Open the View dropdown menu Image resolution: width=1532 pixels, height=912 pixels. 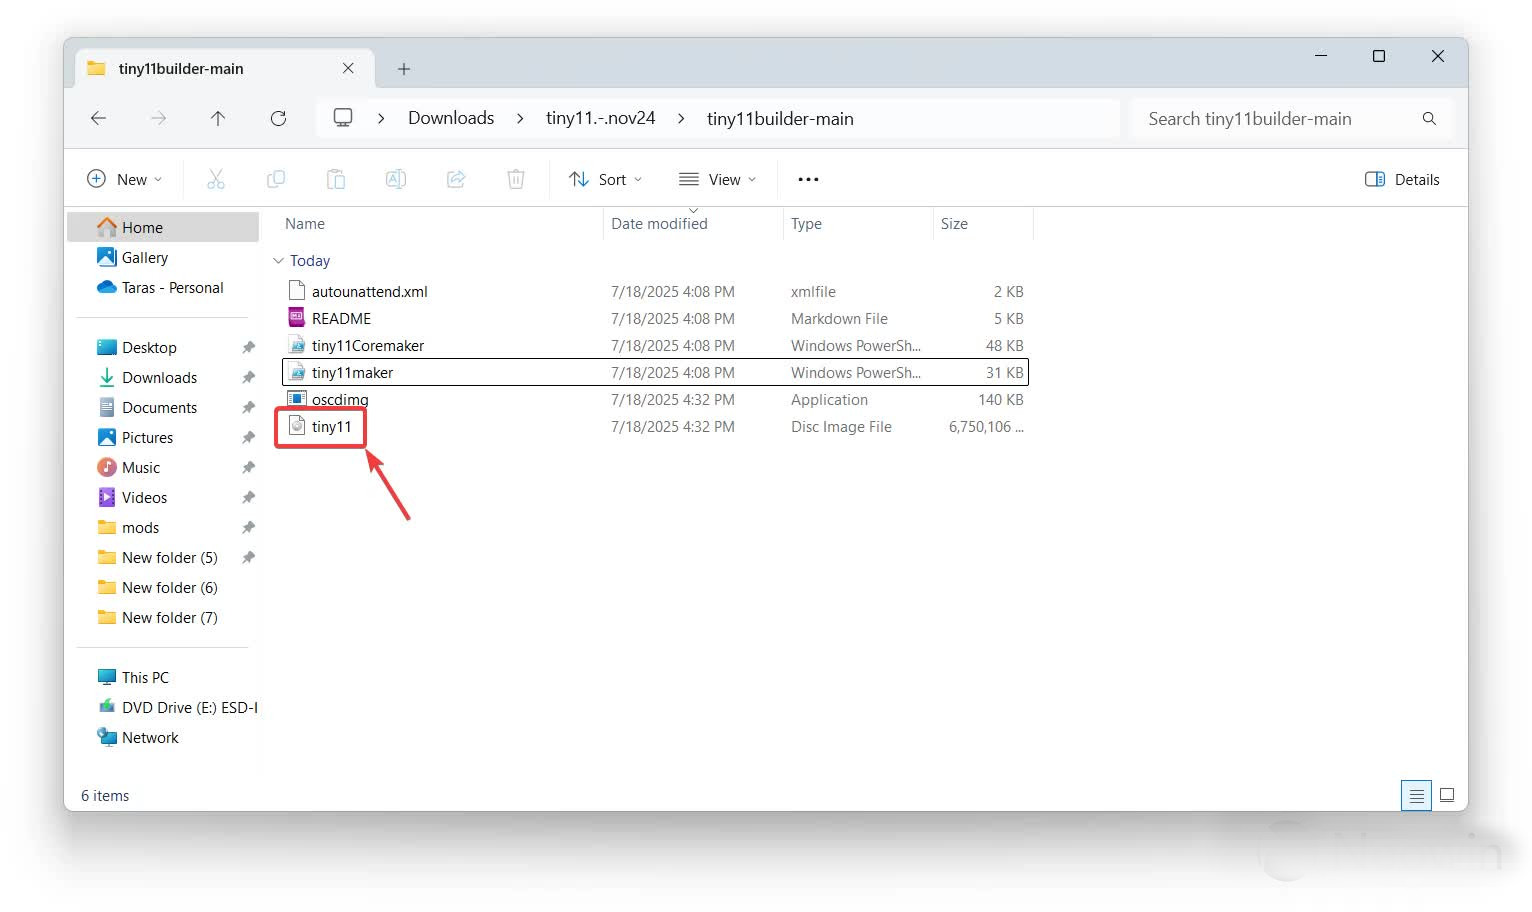coord(717,179)
